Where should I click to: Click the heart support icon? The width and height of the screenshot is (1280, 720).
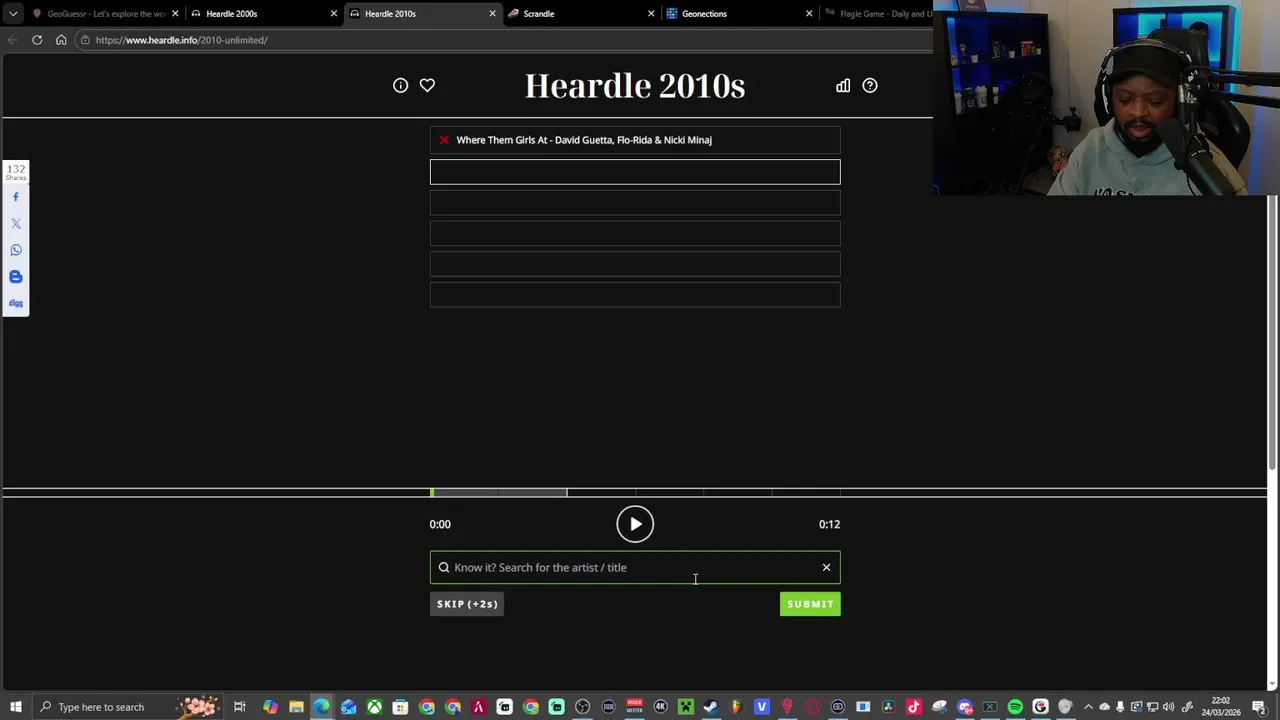point(427,86)
